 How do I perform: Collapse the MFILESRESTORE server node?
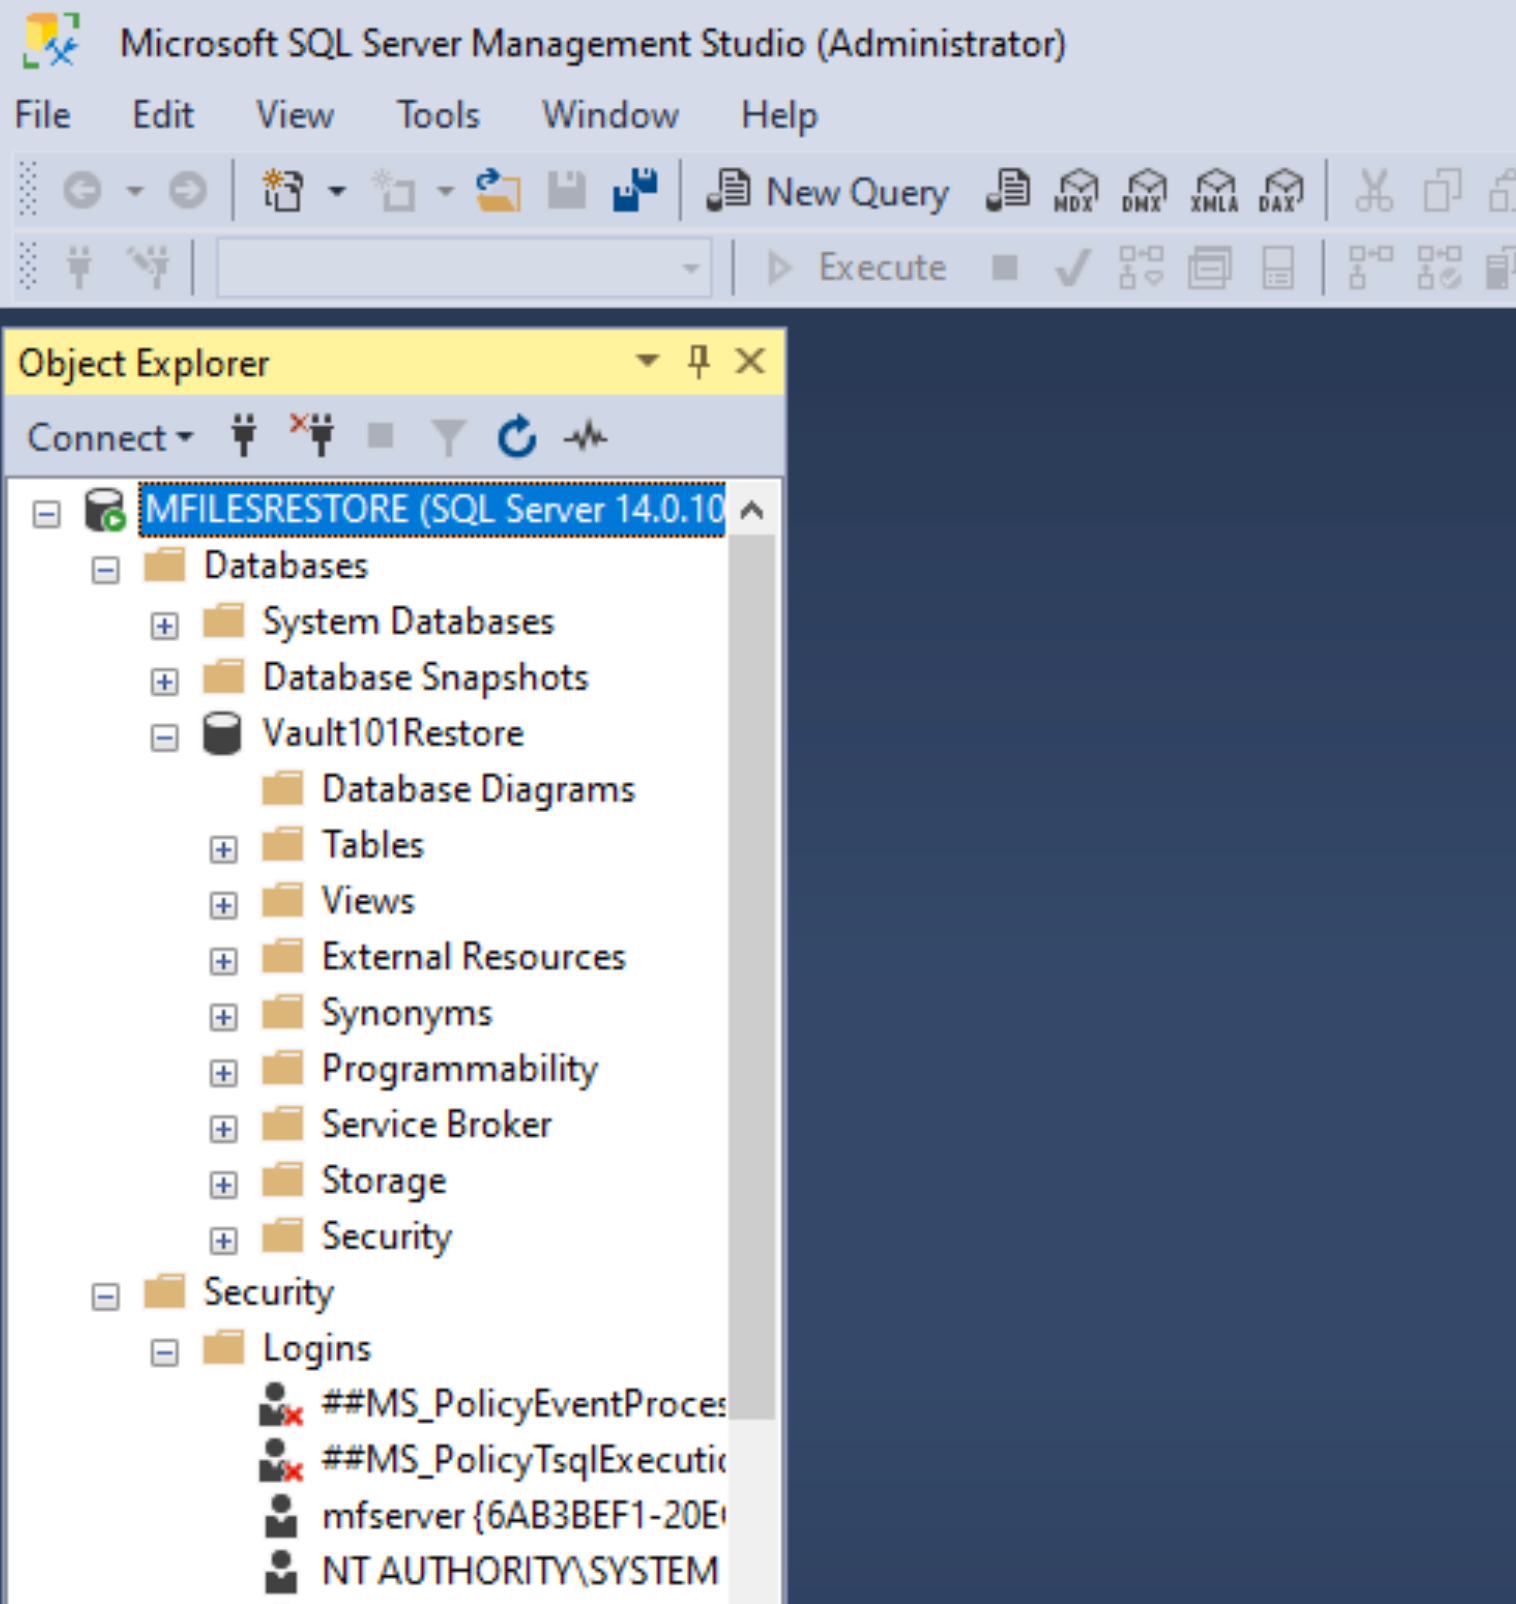point(47,514)
